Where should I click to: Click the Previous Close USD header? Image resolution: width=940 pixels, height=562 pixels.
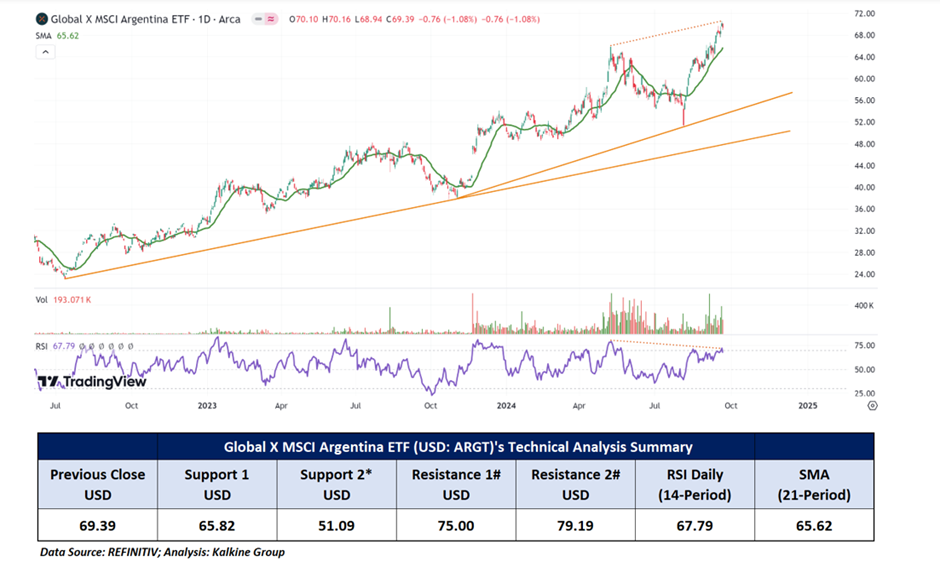pyautogui.click(x=98, y=485)
